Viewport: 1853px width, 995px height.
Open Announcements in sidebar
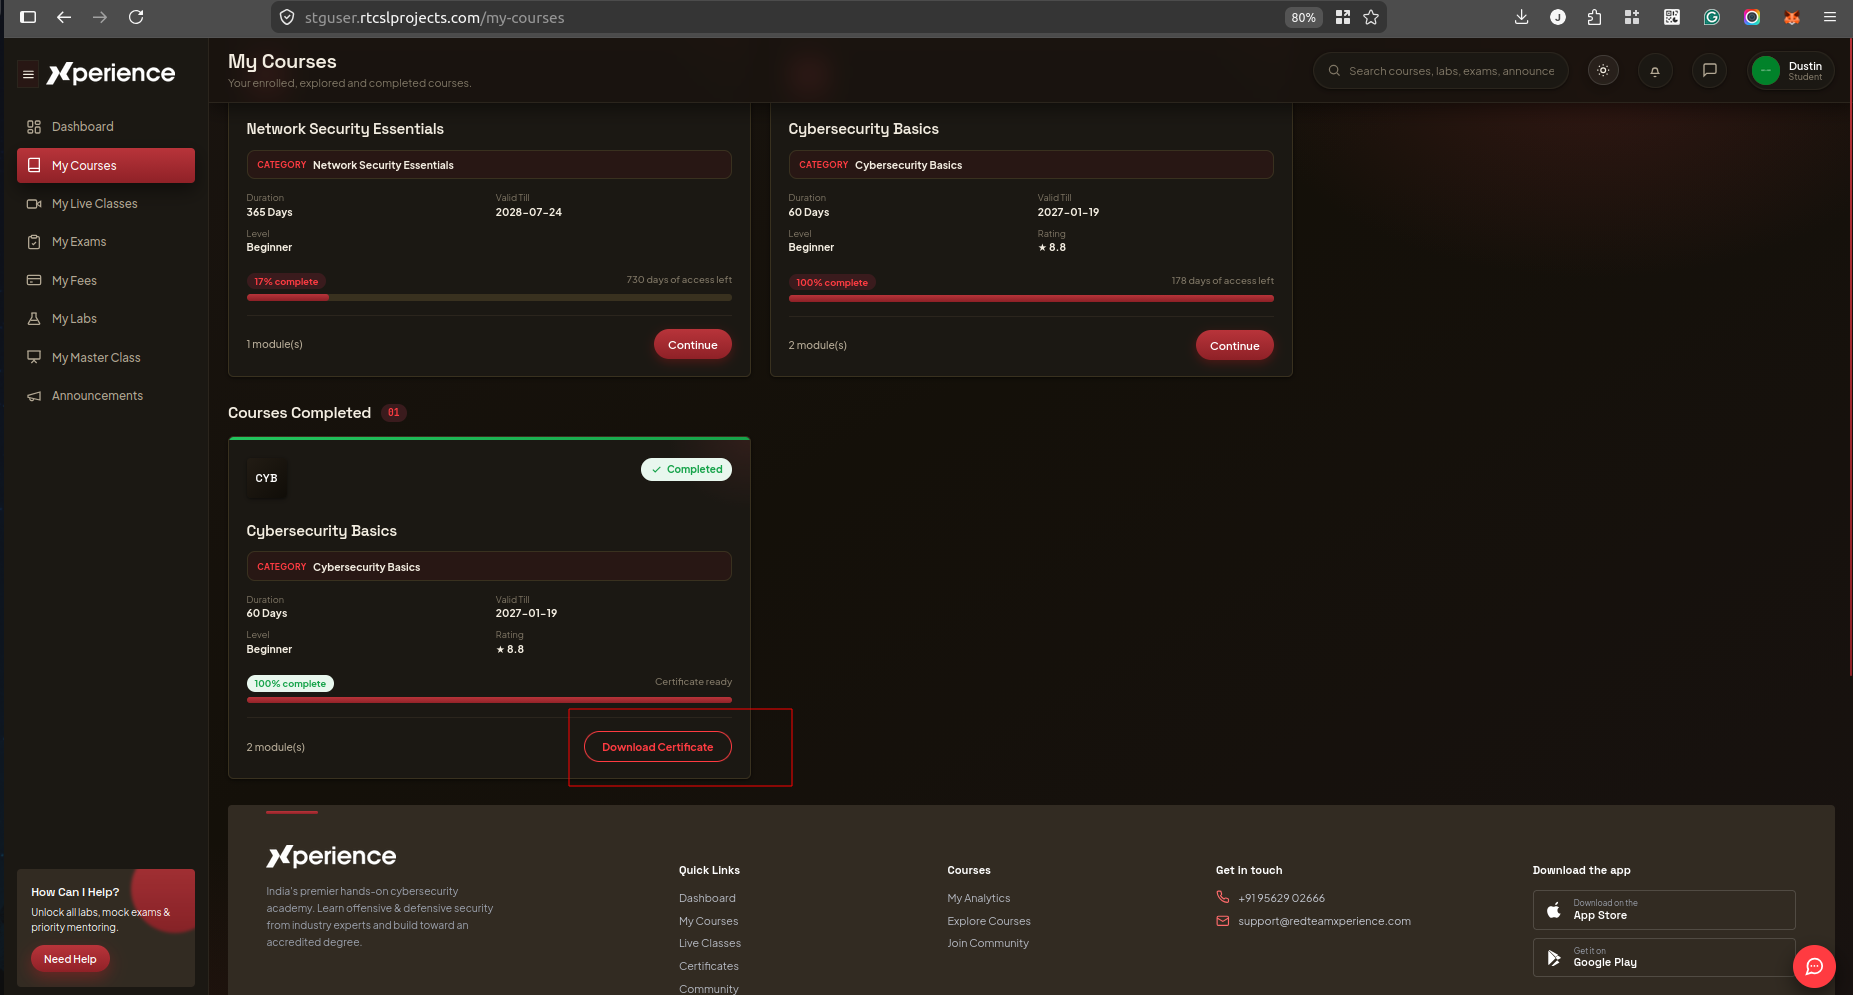[x=106, y=396]
